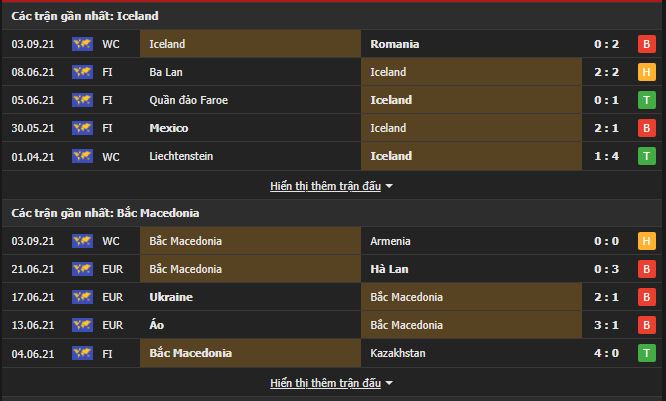The height and width of the screenshot is (401, 666).
Task: Click the orange H badge for Armenia match
Action: (x=646, y=241)
